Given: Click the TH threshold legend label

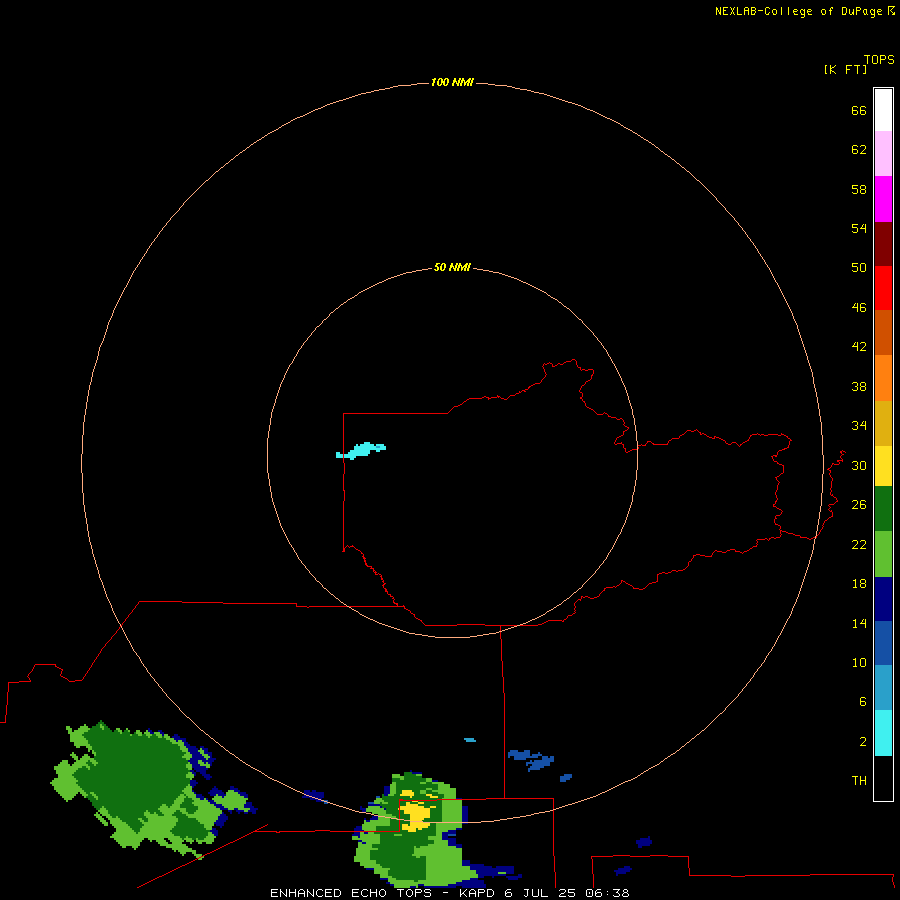Looking at the screenshot, I should 859,780.
